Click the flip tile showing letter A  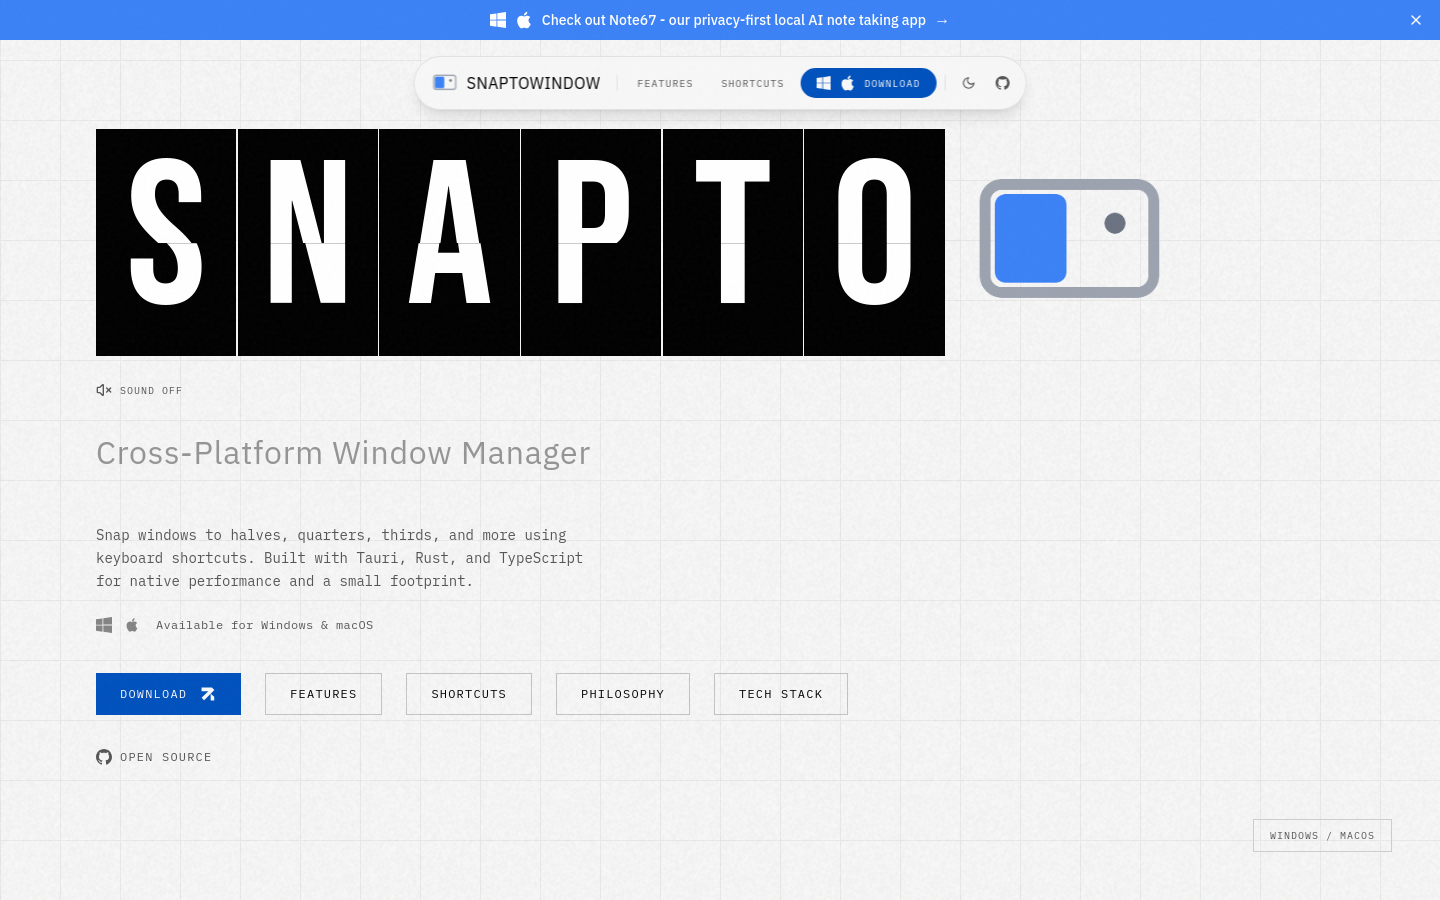point(450,242)
